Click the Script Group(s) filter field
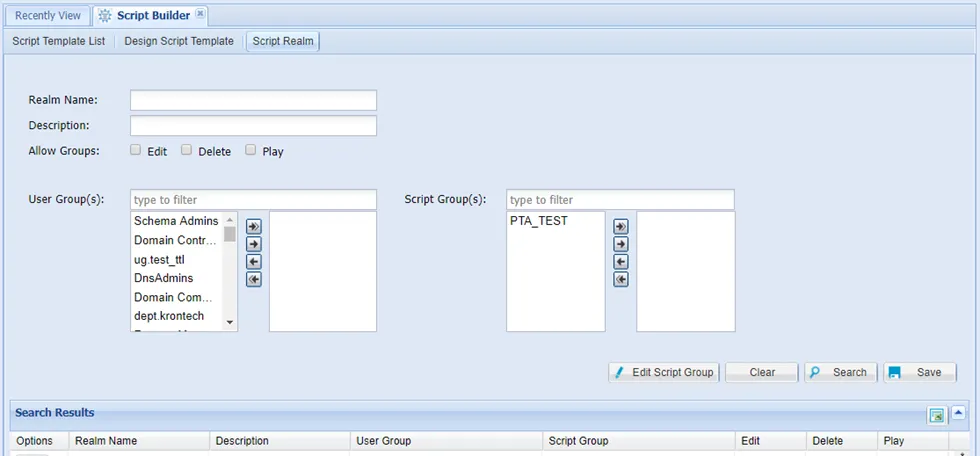 [x=620, y=200]
